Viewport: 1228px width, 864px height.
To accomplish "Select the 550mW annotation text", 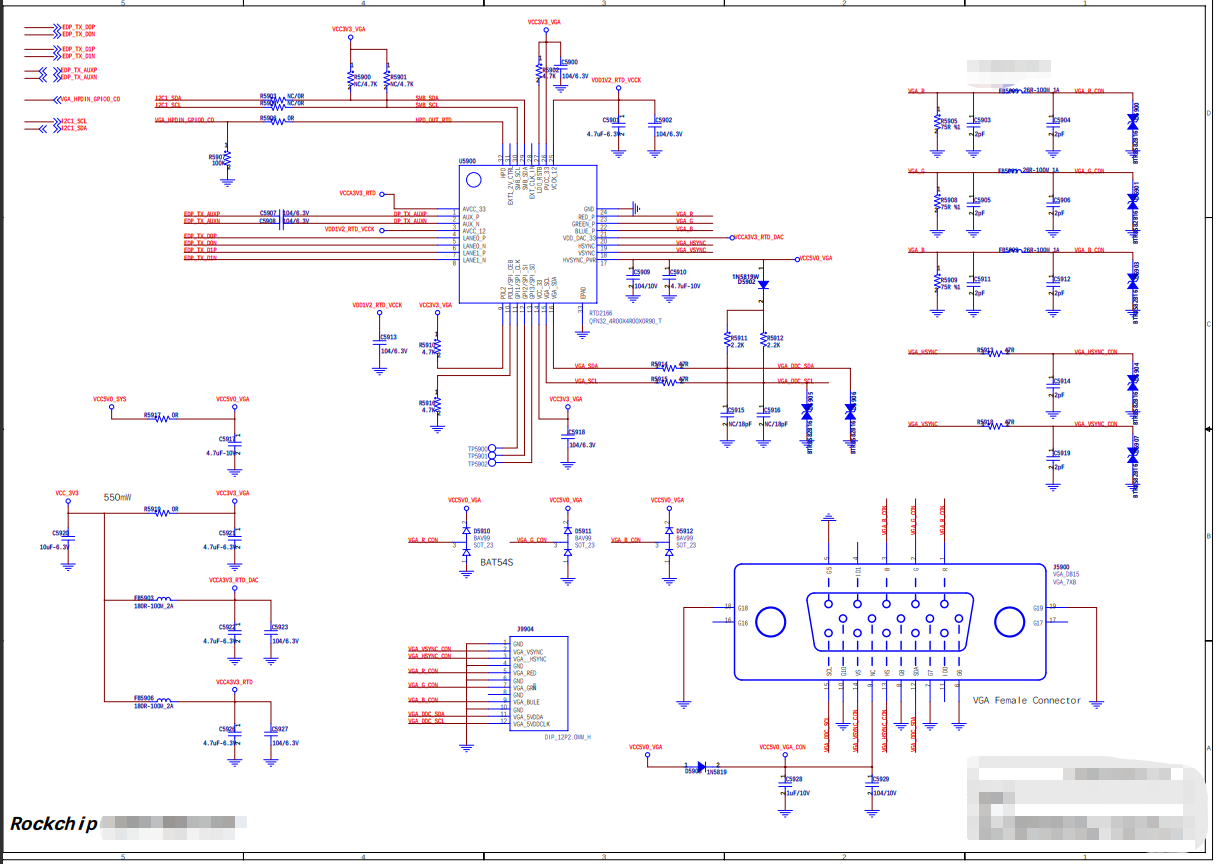I will pyautogui.click(x=118, y=497).
